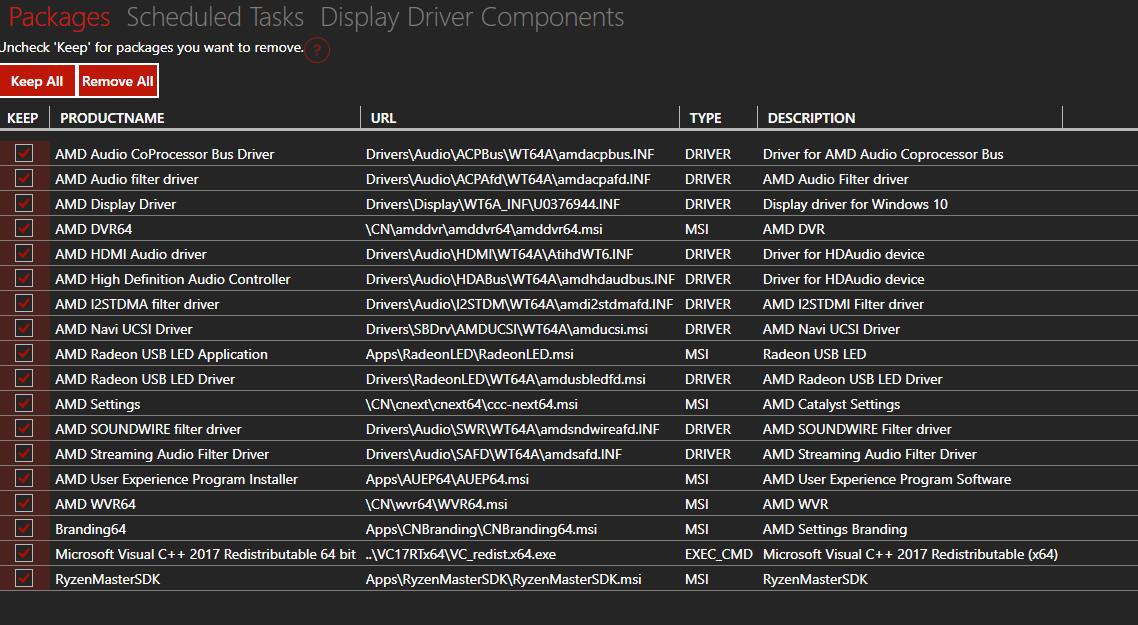Sort by the TYPE column header
Image resolution: width=1138 pixels, height=625 pixels.
705,118
